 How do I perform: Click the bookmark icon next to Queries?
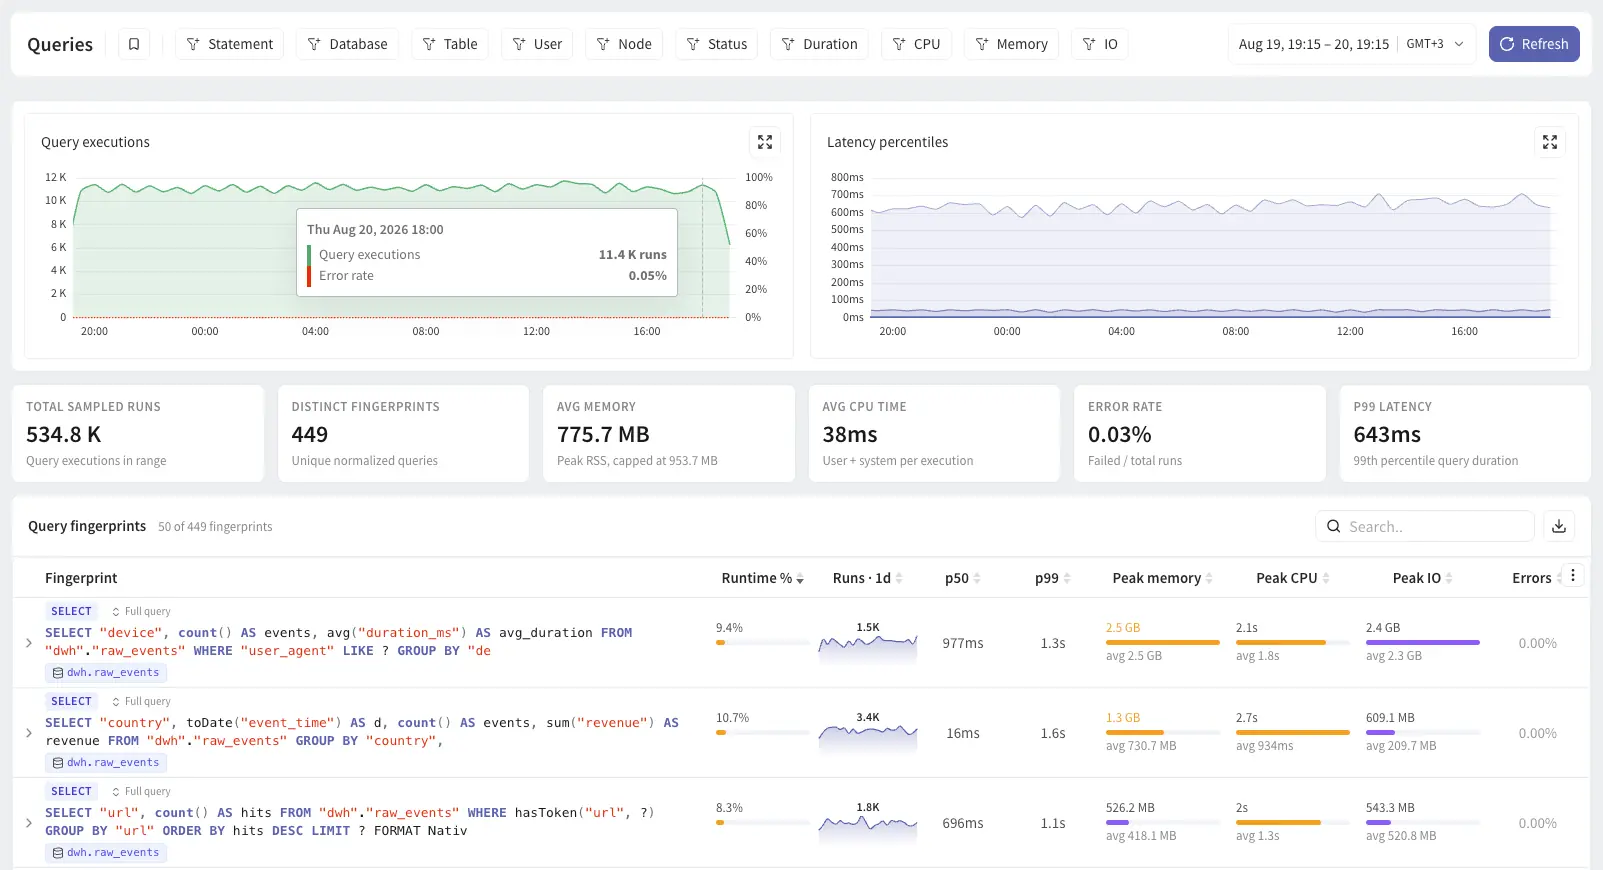point(134,44)
